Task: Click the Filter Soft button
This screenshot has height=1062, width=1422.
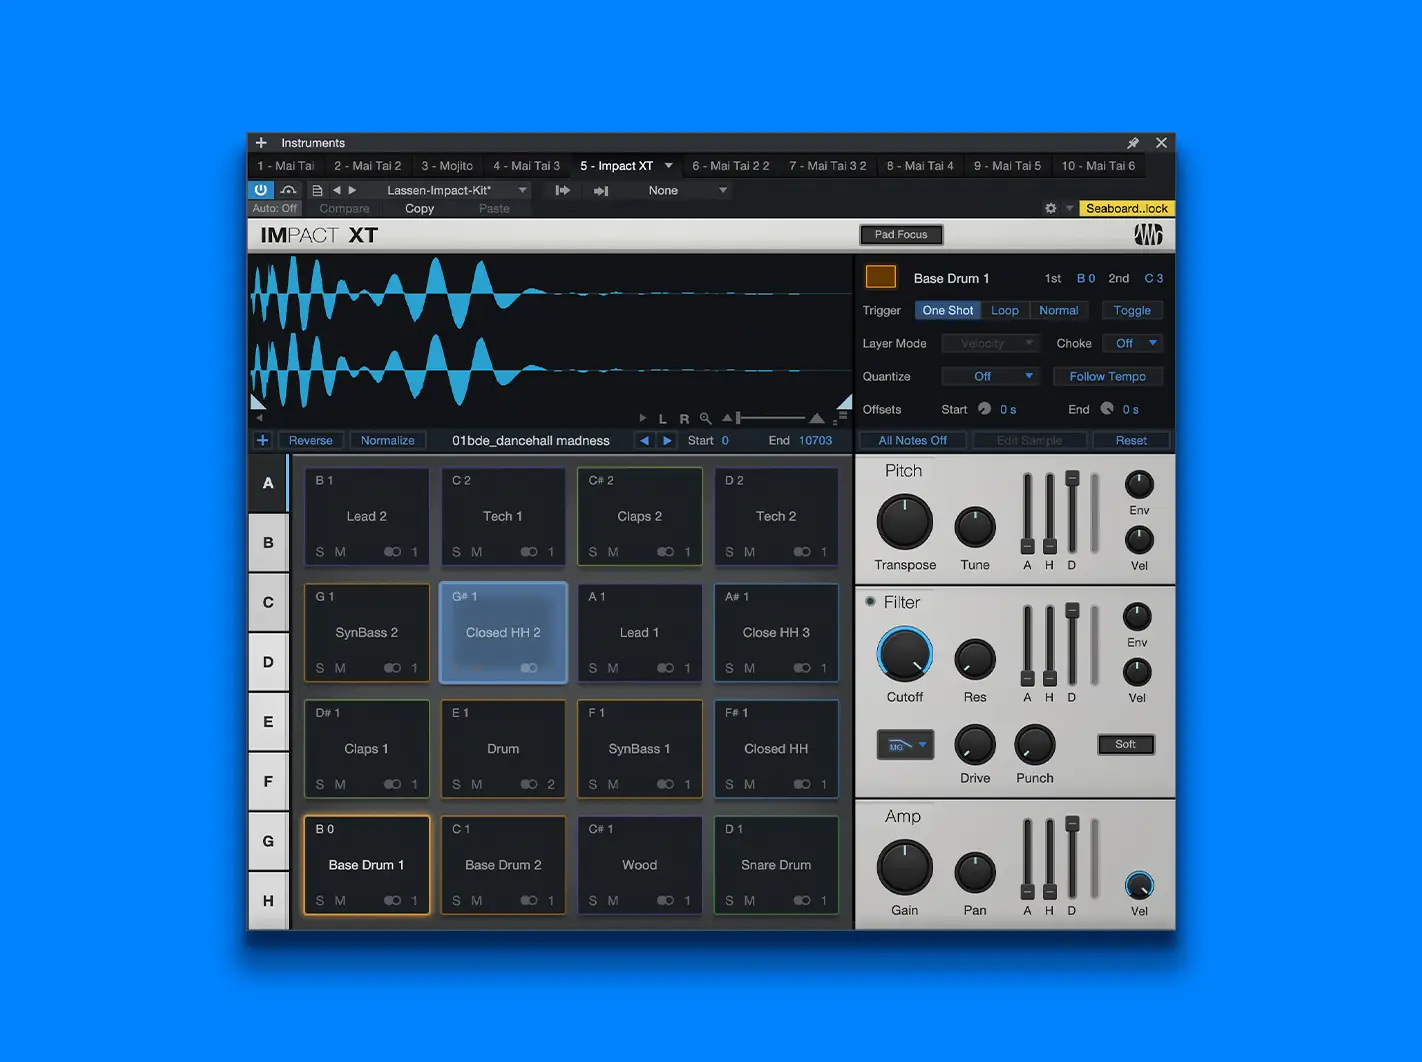Action: (1126, 744)
